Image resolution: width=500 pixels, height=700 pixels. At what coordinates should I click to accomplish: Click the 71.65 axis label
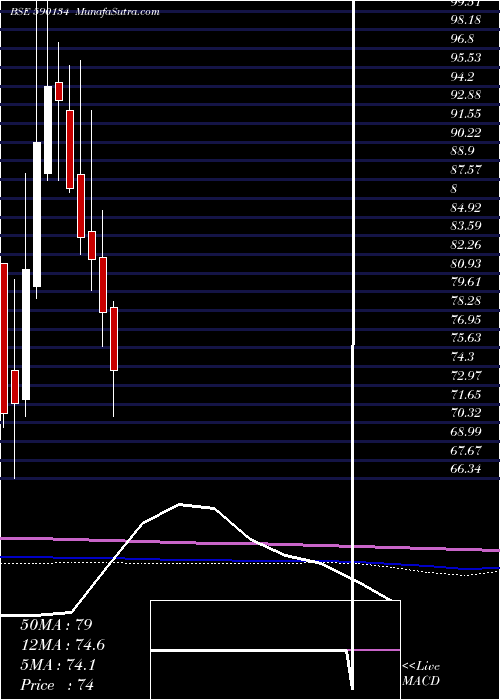click(x=466, y=394)
